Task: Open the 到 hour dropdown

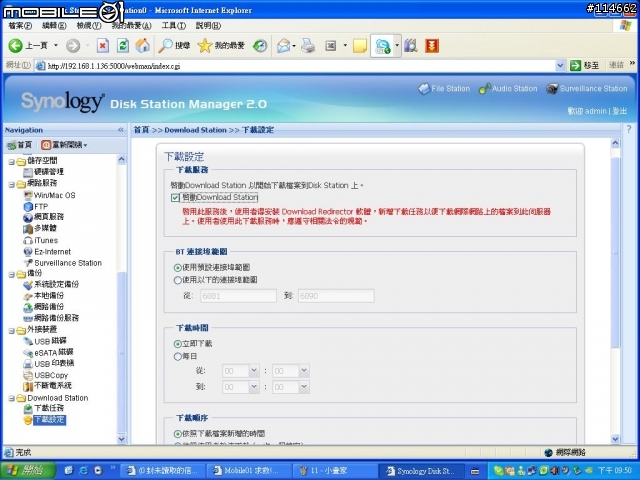Action: pos(254,387)
